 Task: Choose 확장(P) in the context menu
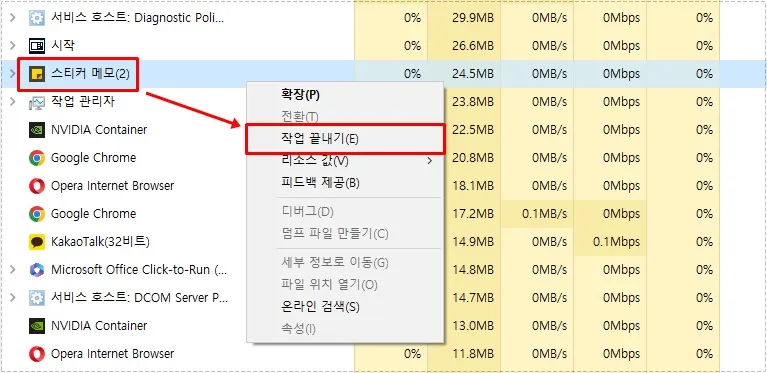300,95
